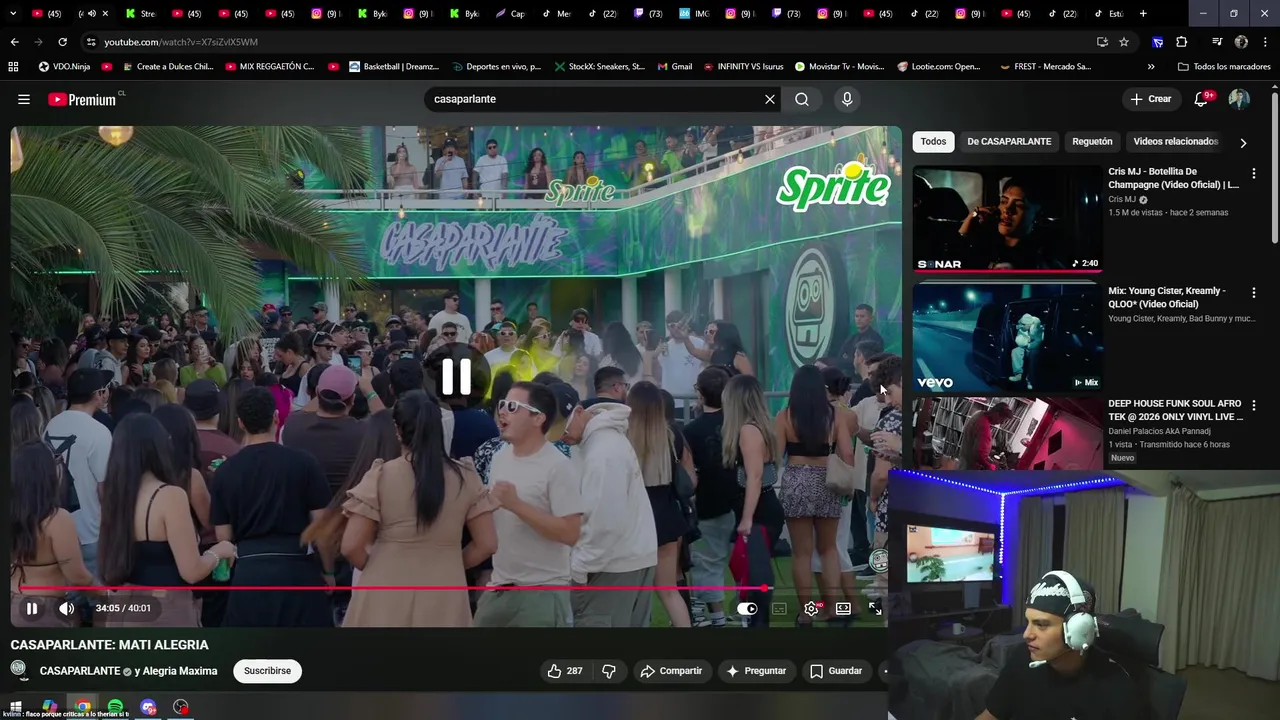This screenshot has height=720, width=1280.
Task: Open the Gmail bookmark
Action: (674, 67)
